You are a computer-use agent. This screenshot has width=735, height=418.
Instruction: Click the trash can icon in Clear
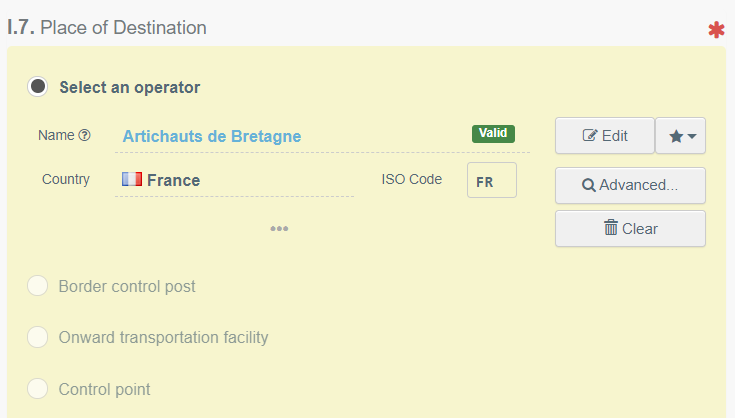[x=611, y=227]
